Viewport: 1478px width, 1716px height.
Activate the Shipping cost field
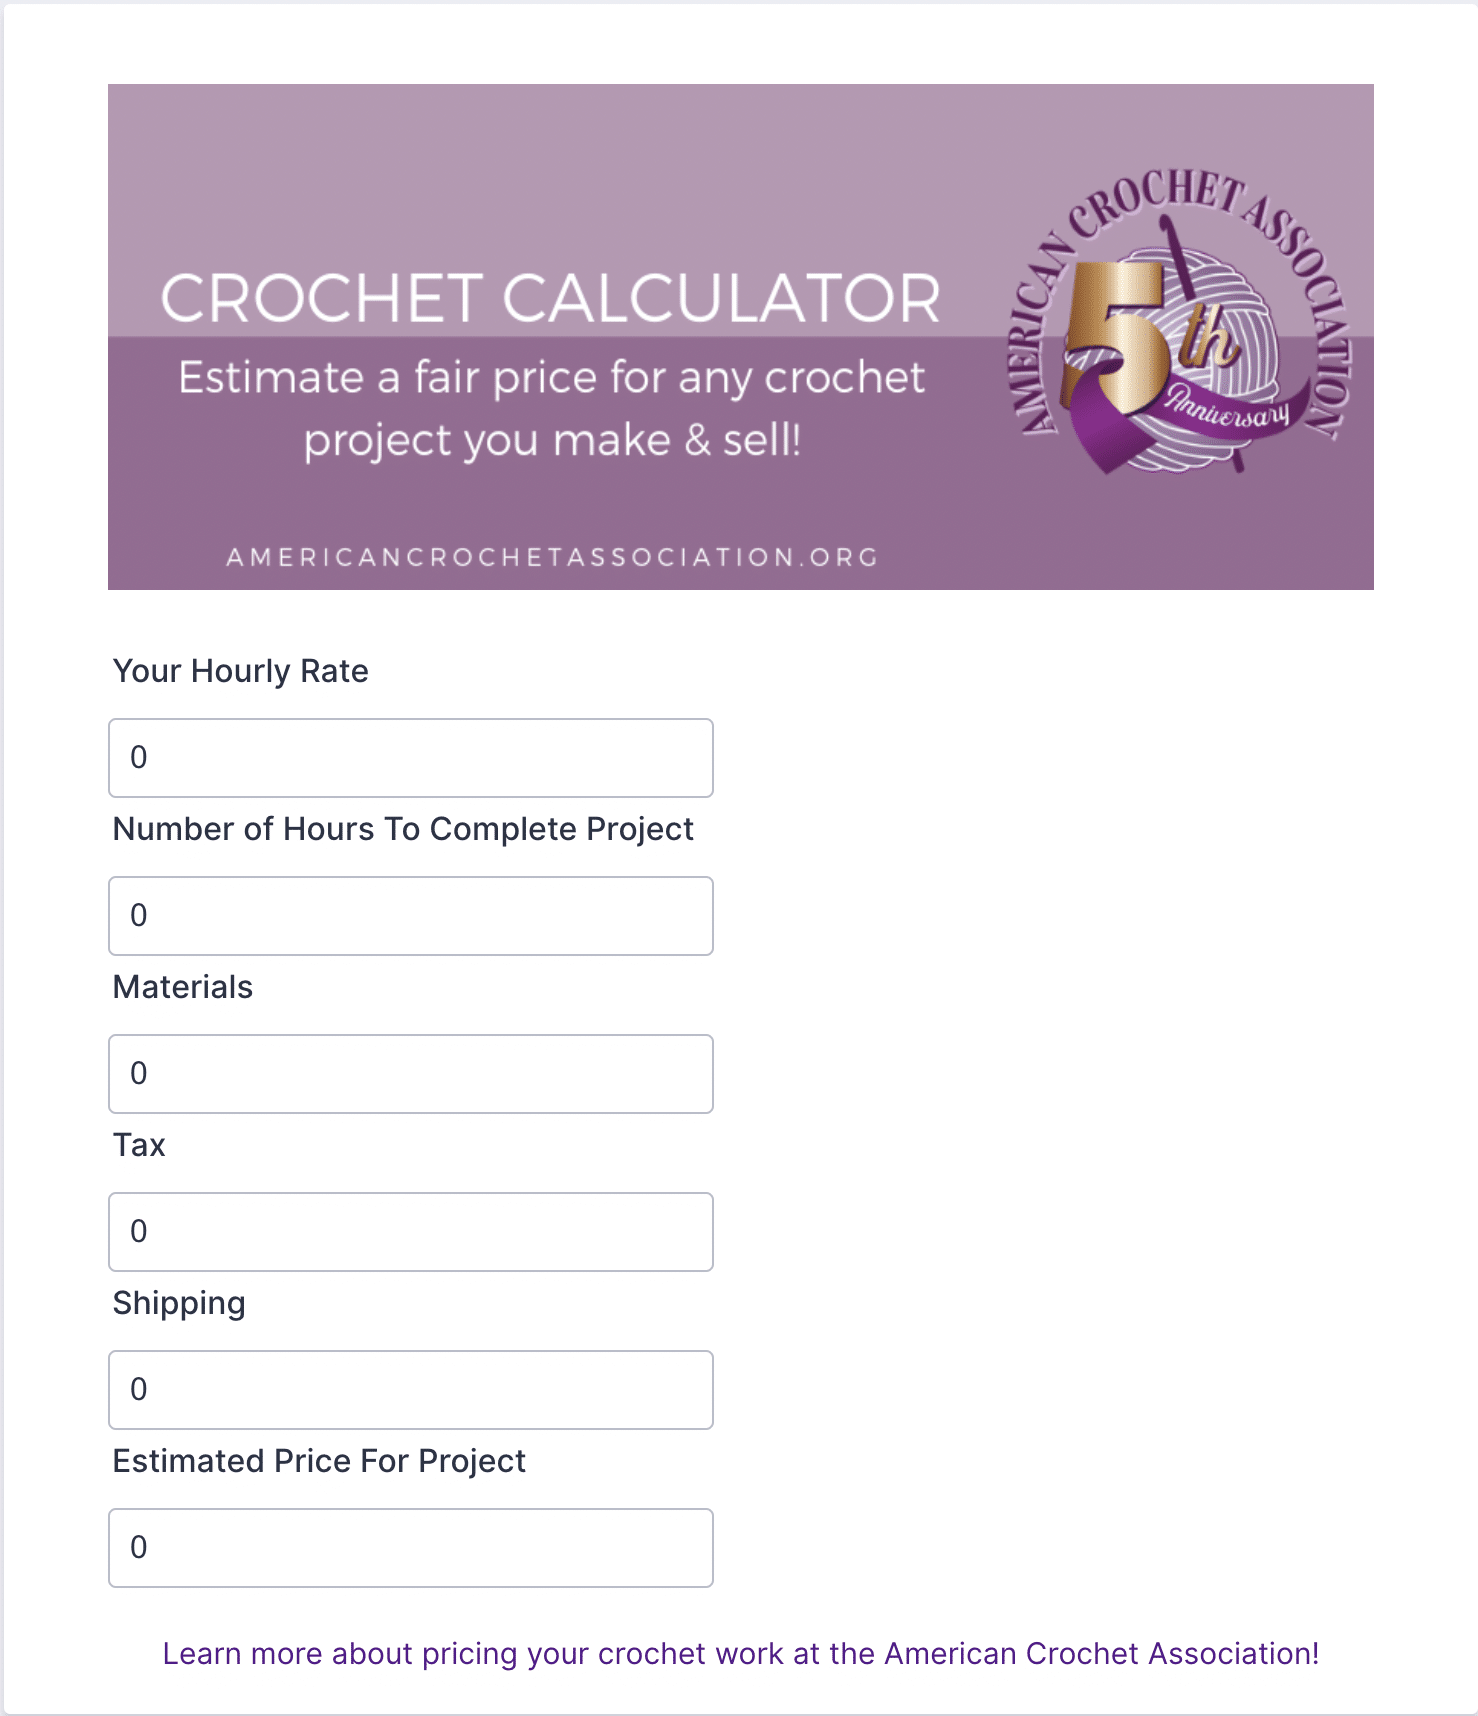pos(411,1390)
